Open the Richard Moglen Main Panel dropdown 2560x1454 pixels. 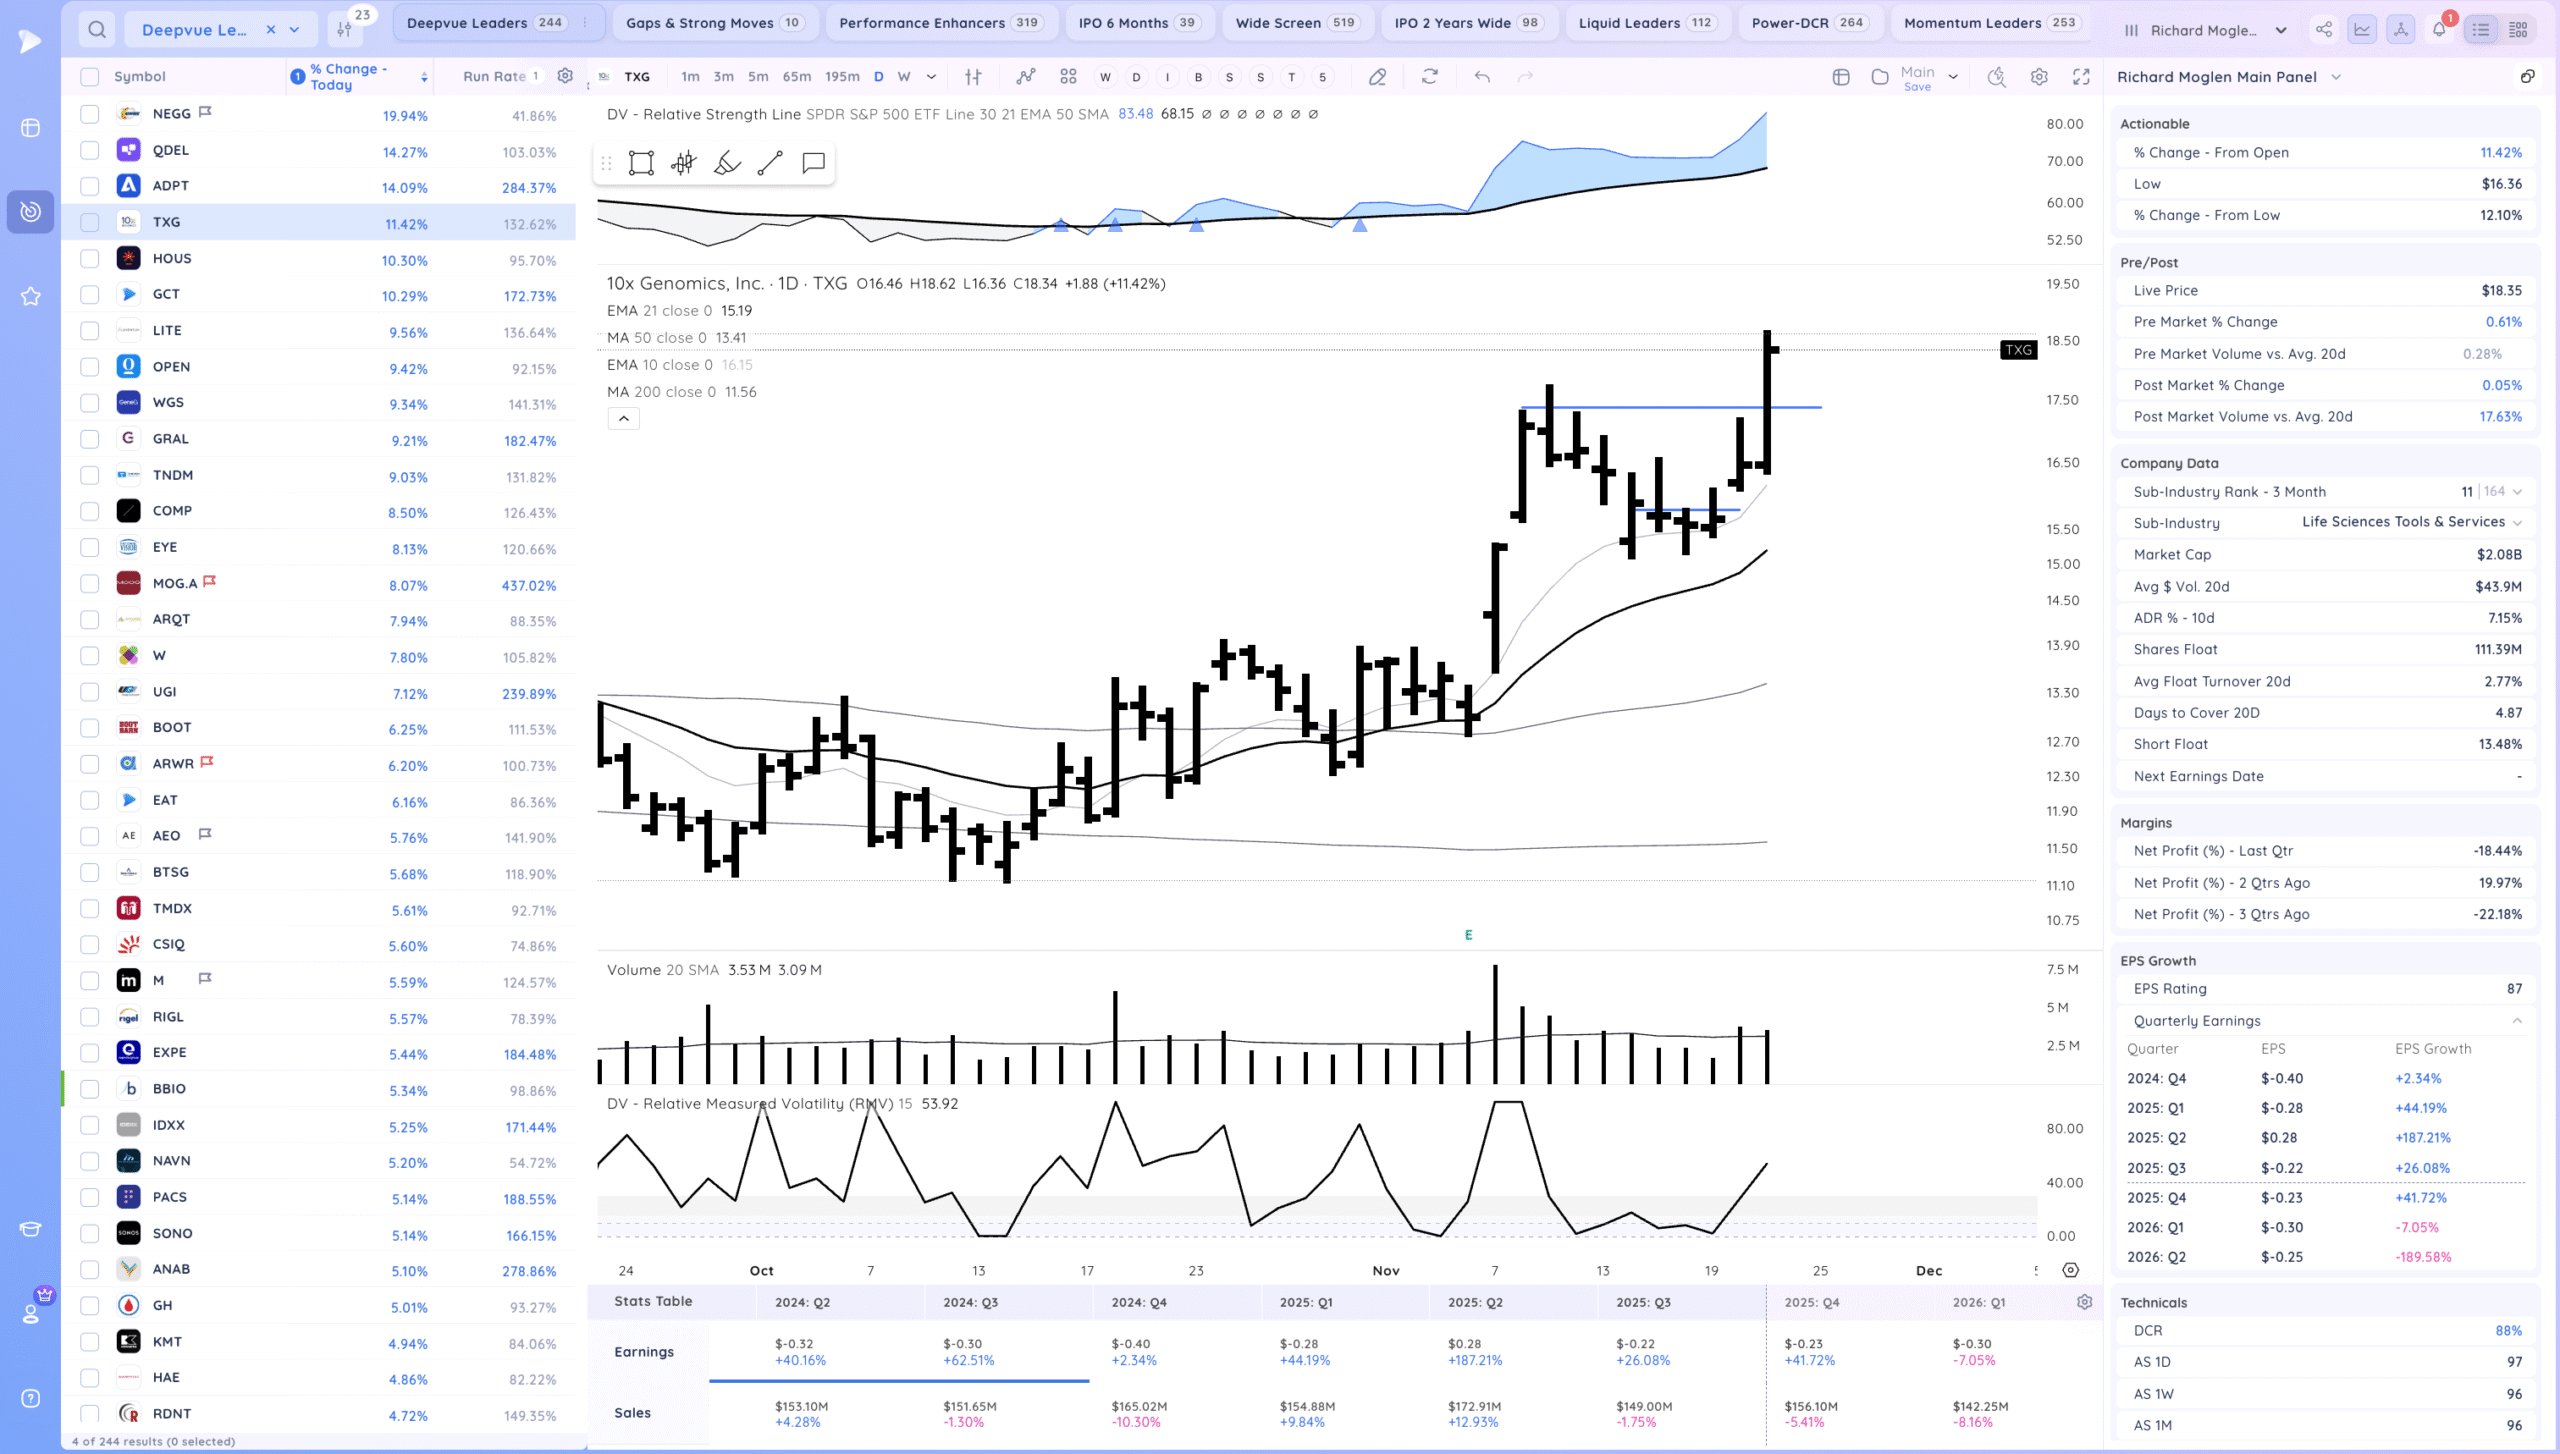point(2336,77)
